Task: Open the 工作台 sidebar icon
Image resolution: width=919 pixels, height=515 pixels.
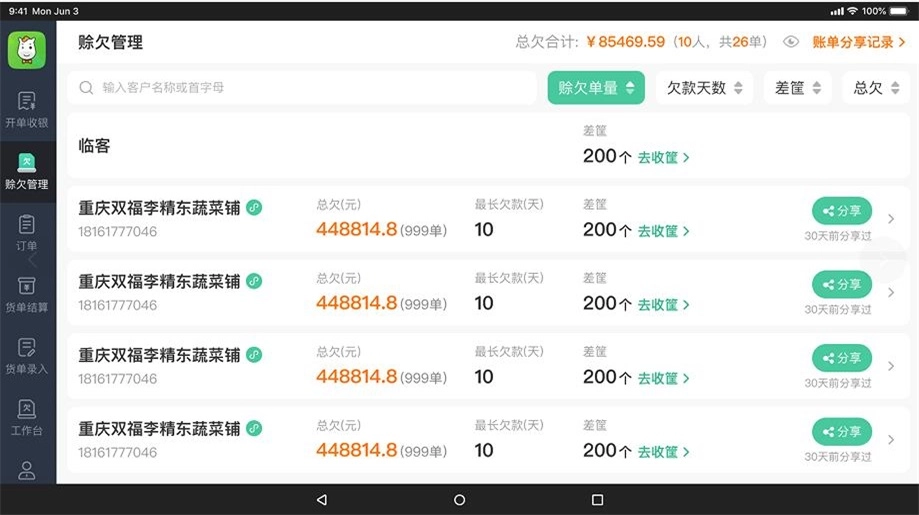Action: pos(27,417)
